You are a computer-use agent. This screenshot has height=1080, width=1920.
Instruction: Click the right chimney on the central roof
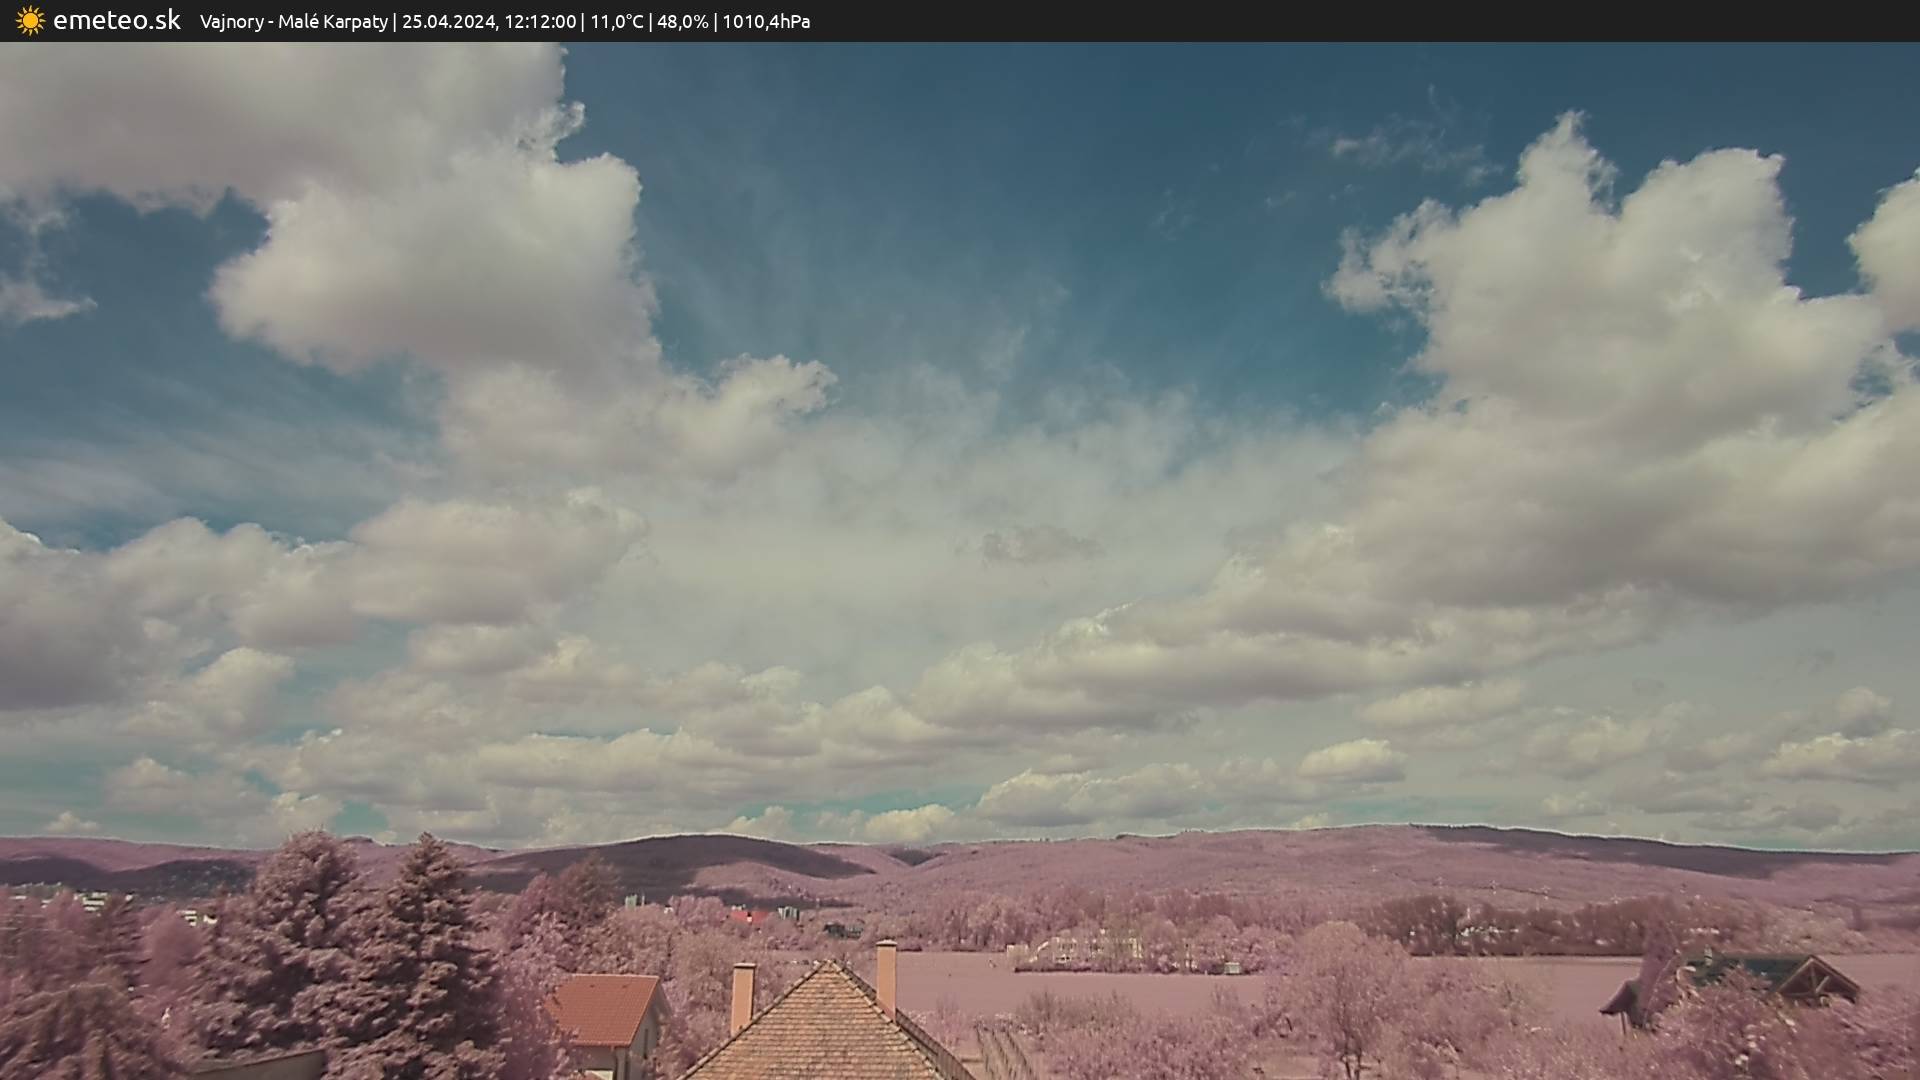coord(886,974)
